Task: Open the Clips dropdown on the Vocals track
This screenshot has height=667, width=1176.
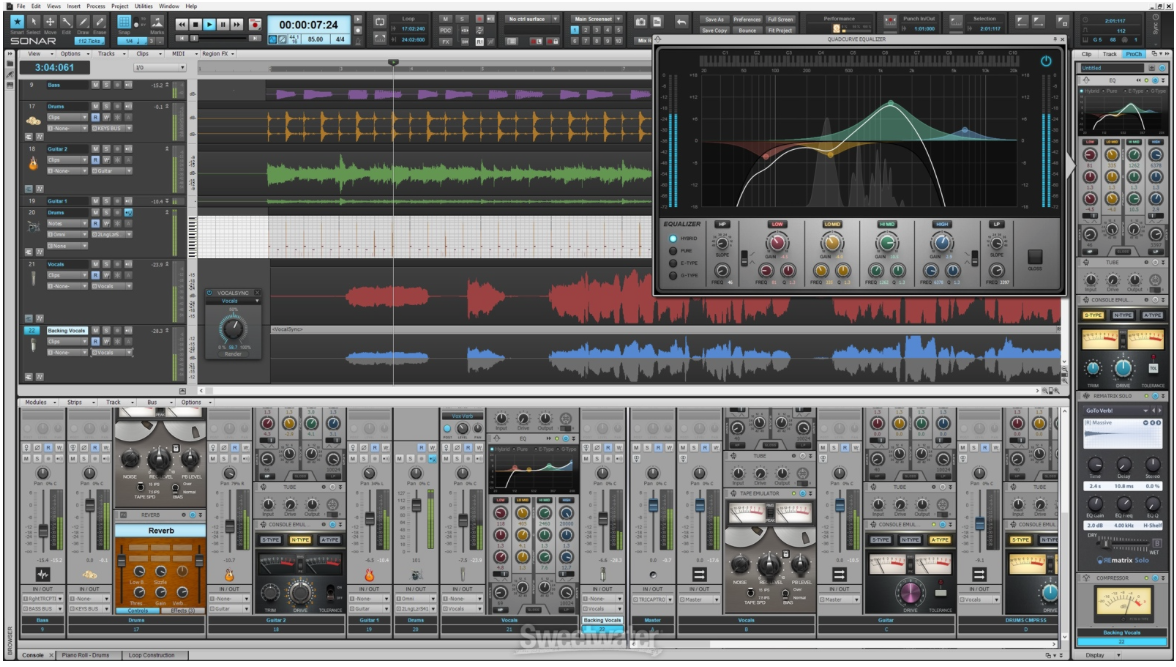Action: 66,273
